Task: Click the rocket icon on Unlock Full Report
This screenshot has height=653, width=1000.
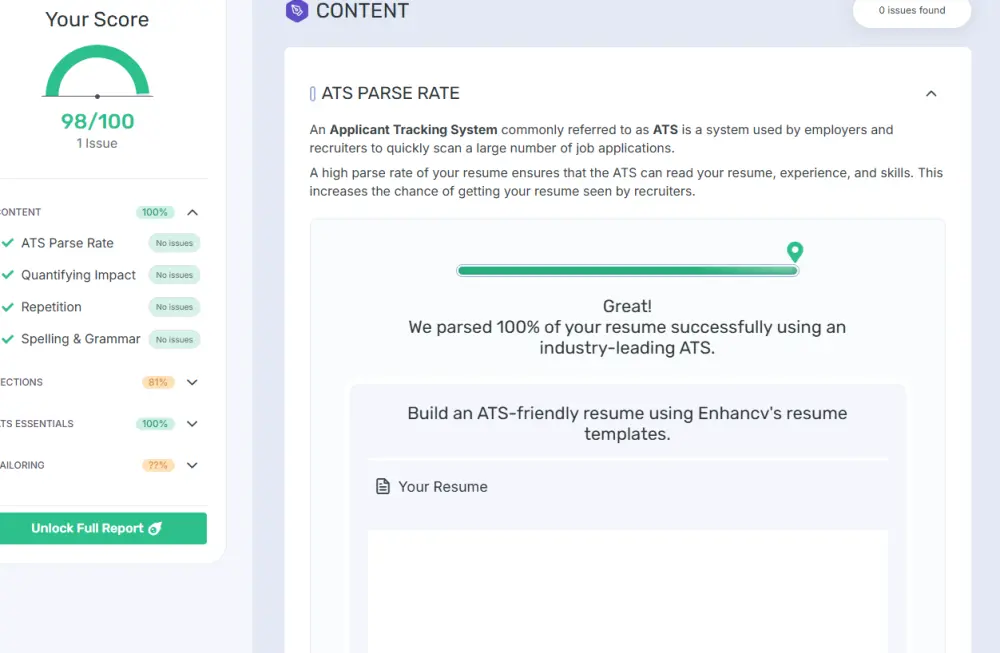Action: pyautogui.click(x=155, y=528)
